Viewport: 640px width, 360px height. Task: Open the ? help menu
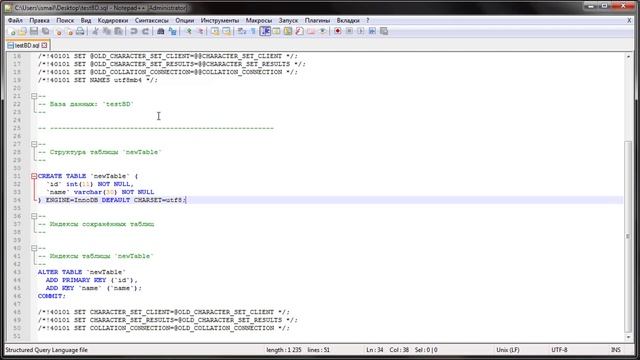pyautogui.click(x=367, y=20)
